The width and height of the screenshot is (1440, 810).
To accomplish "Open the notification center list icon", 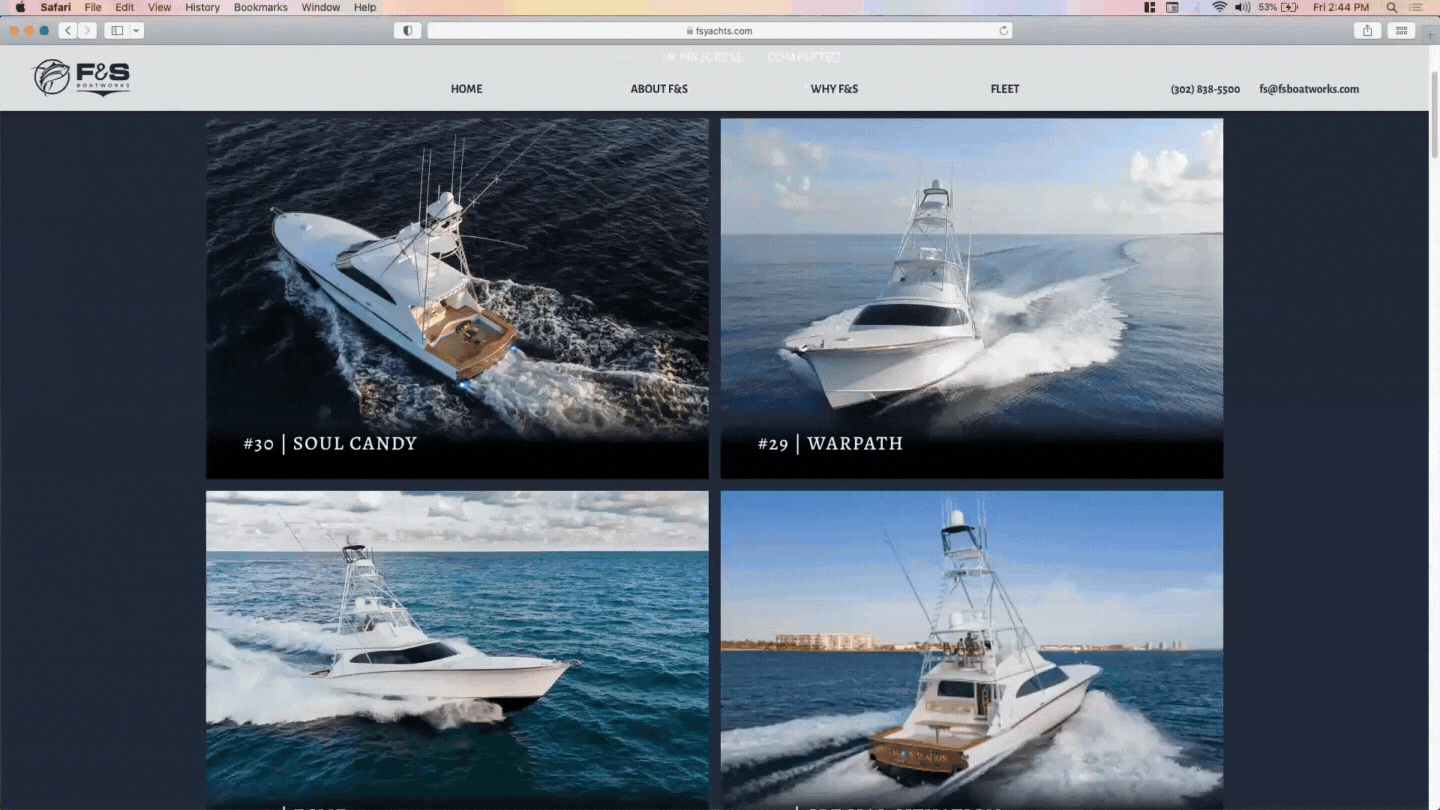I will click(x=1415, y=7).
